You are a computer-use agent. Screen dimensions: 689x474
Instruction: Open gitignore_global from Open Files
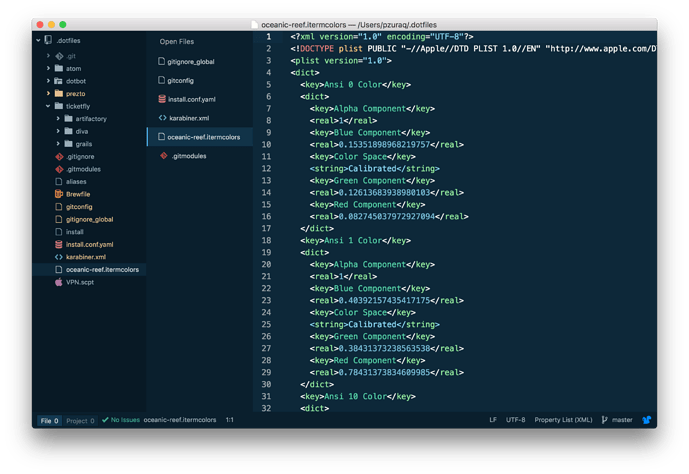[x=199, y=62]
